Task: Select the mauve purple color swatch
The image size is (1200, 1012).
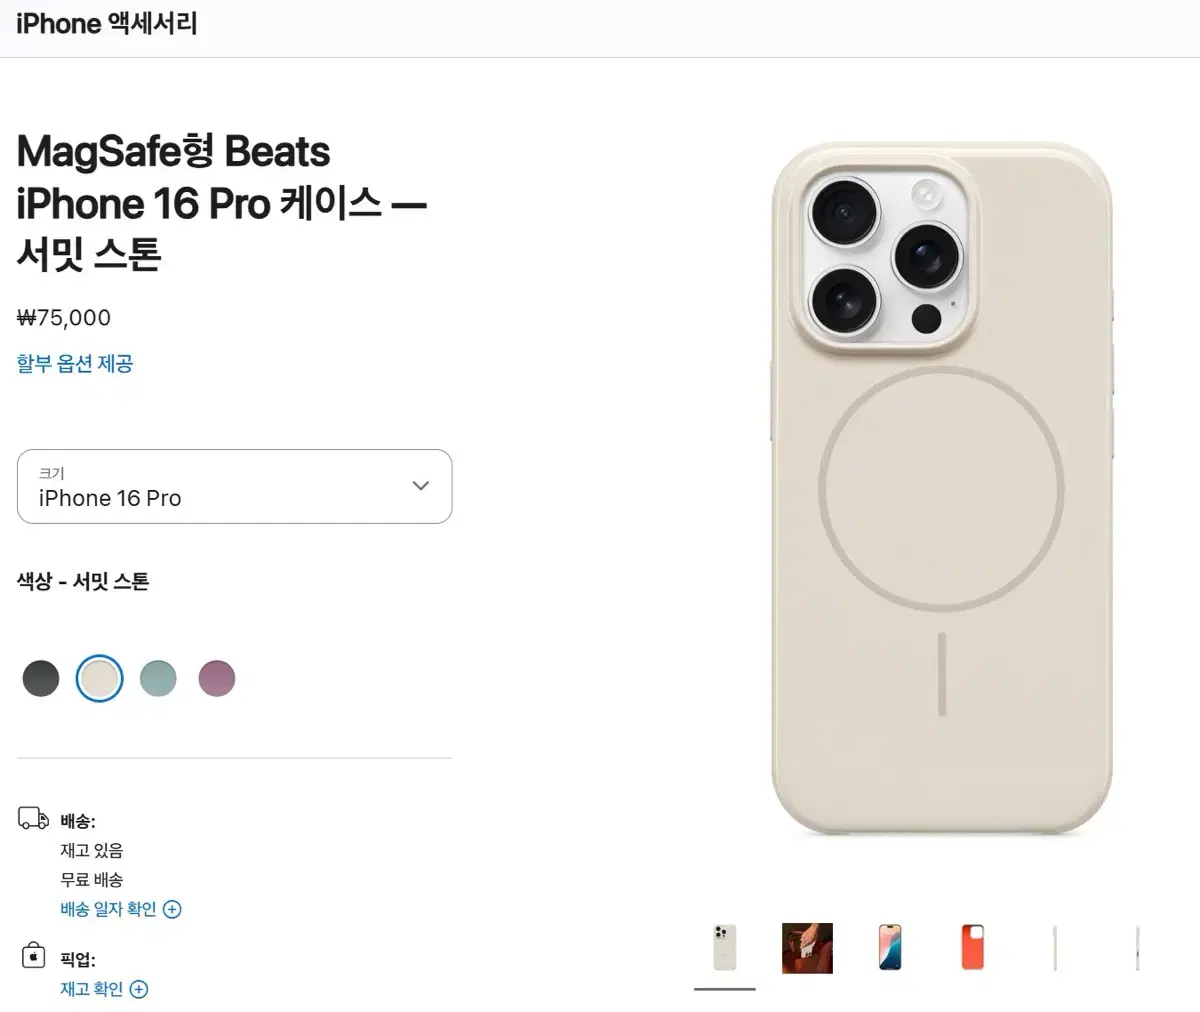Action: click(x=217, y=678)
